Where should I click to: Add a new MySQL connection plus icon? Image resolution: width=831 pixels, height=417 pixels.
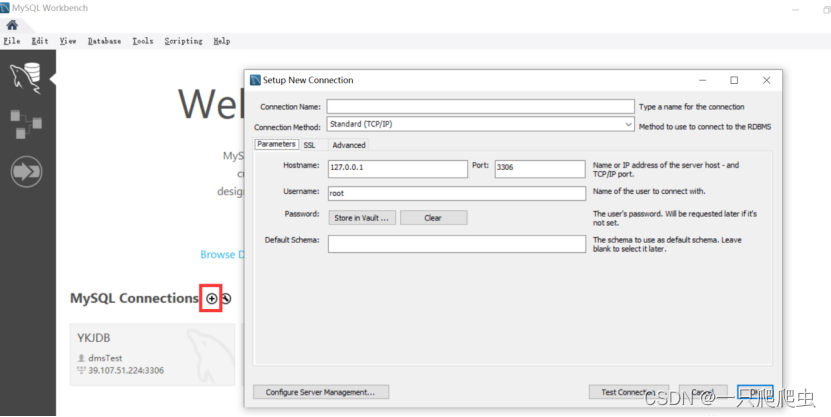[211, 298]
